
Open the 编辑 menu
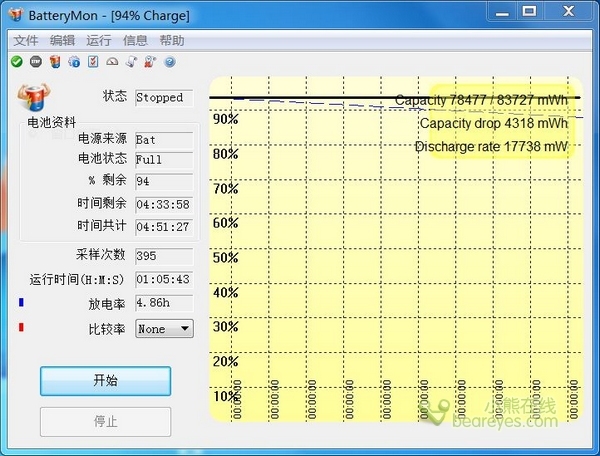tap(62, 40)
